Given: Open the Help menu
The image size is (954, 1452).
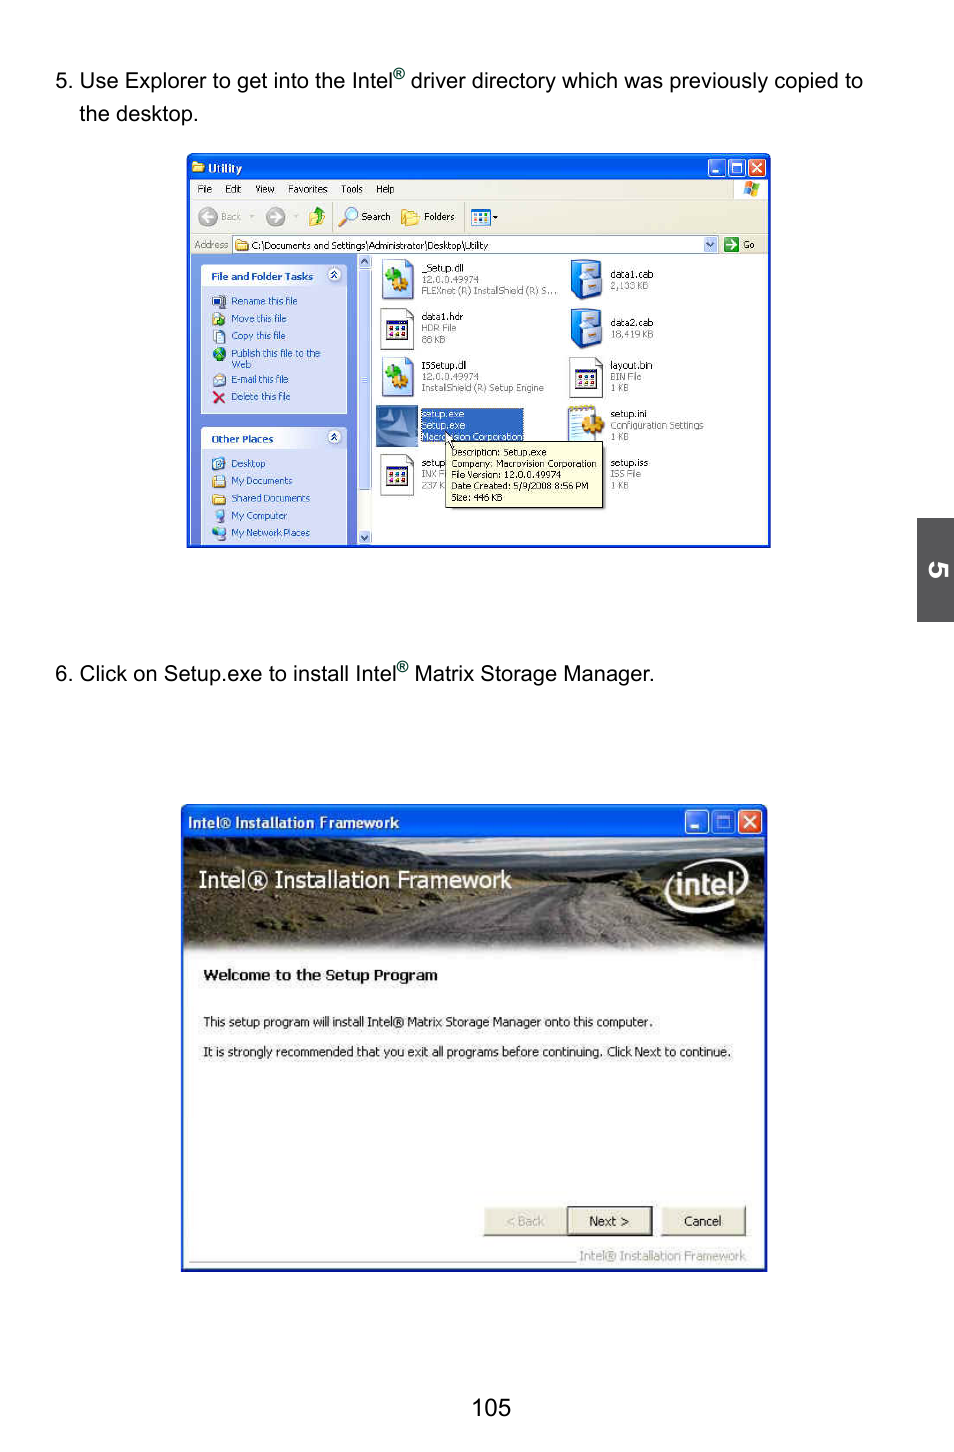Looking at the screenshot, I should click(x=385, y=189).
